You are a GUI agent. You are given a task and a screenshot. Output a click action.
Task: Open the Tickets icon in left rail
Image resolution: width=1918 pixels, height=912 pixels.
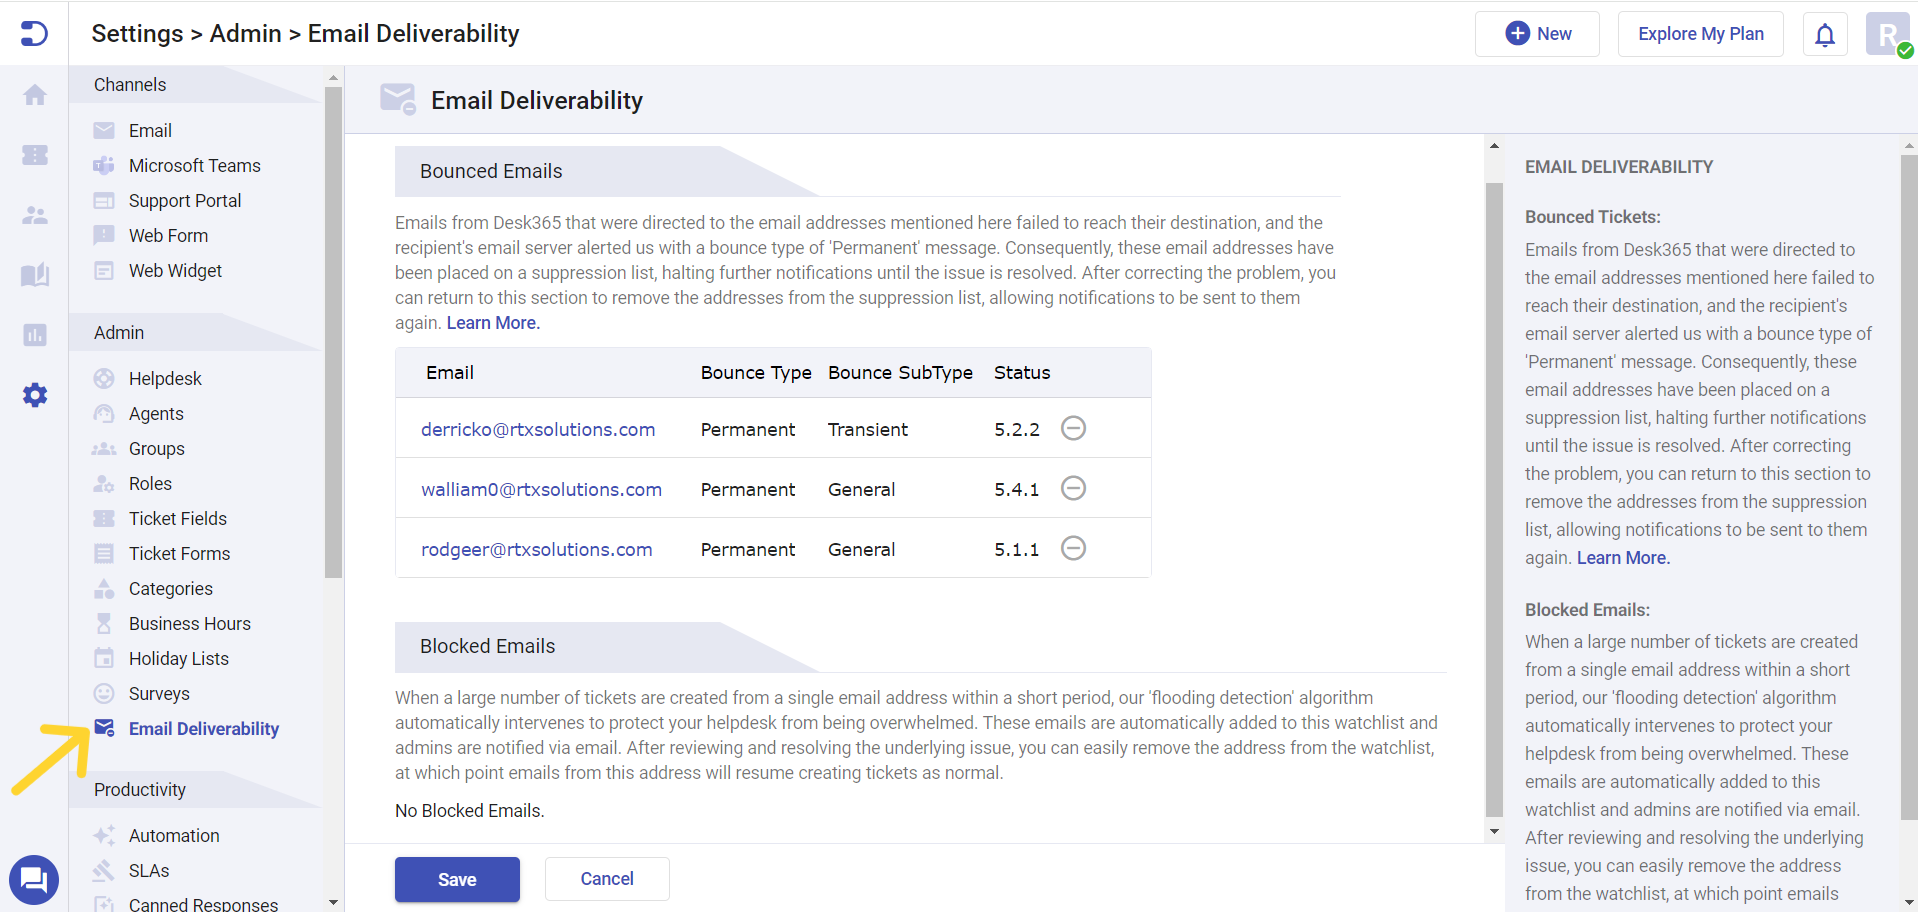35,155
